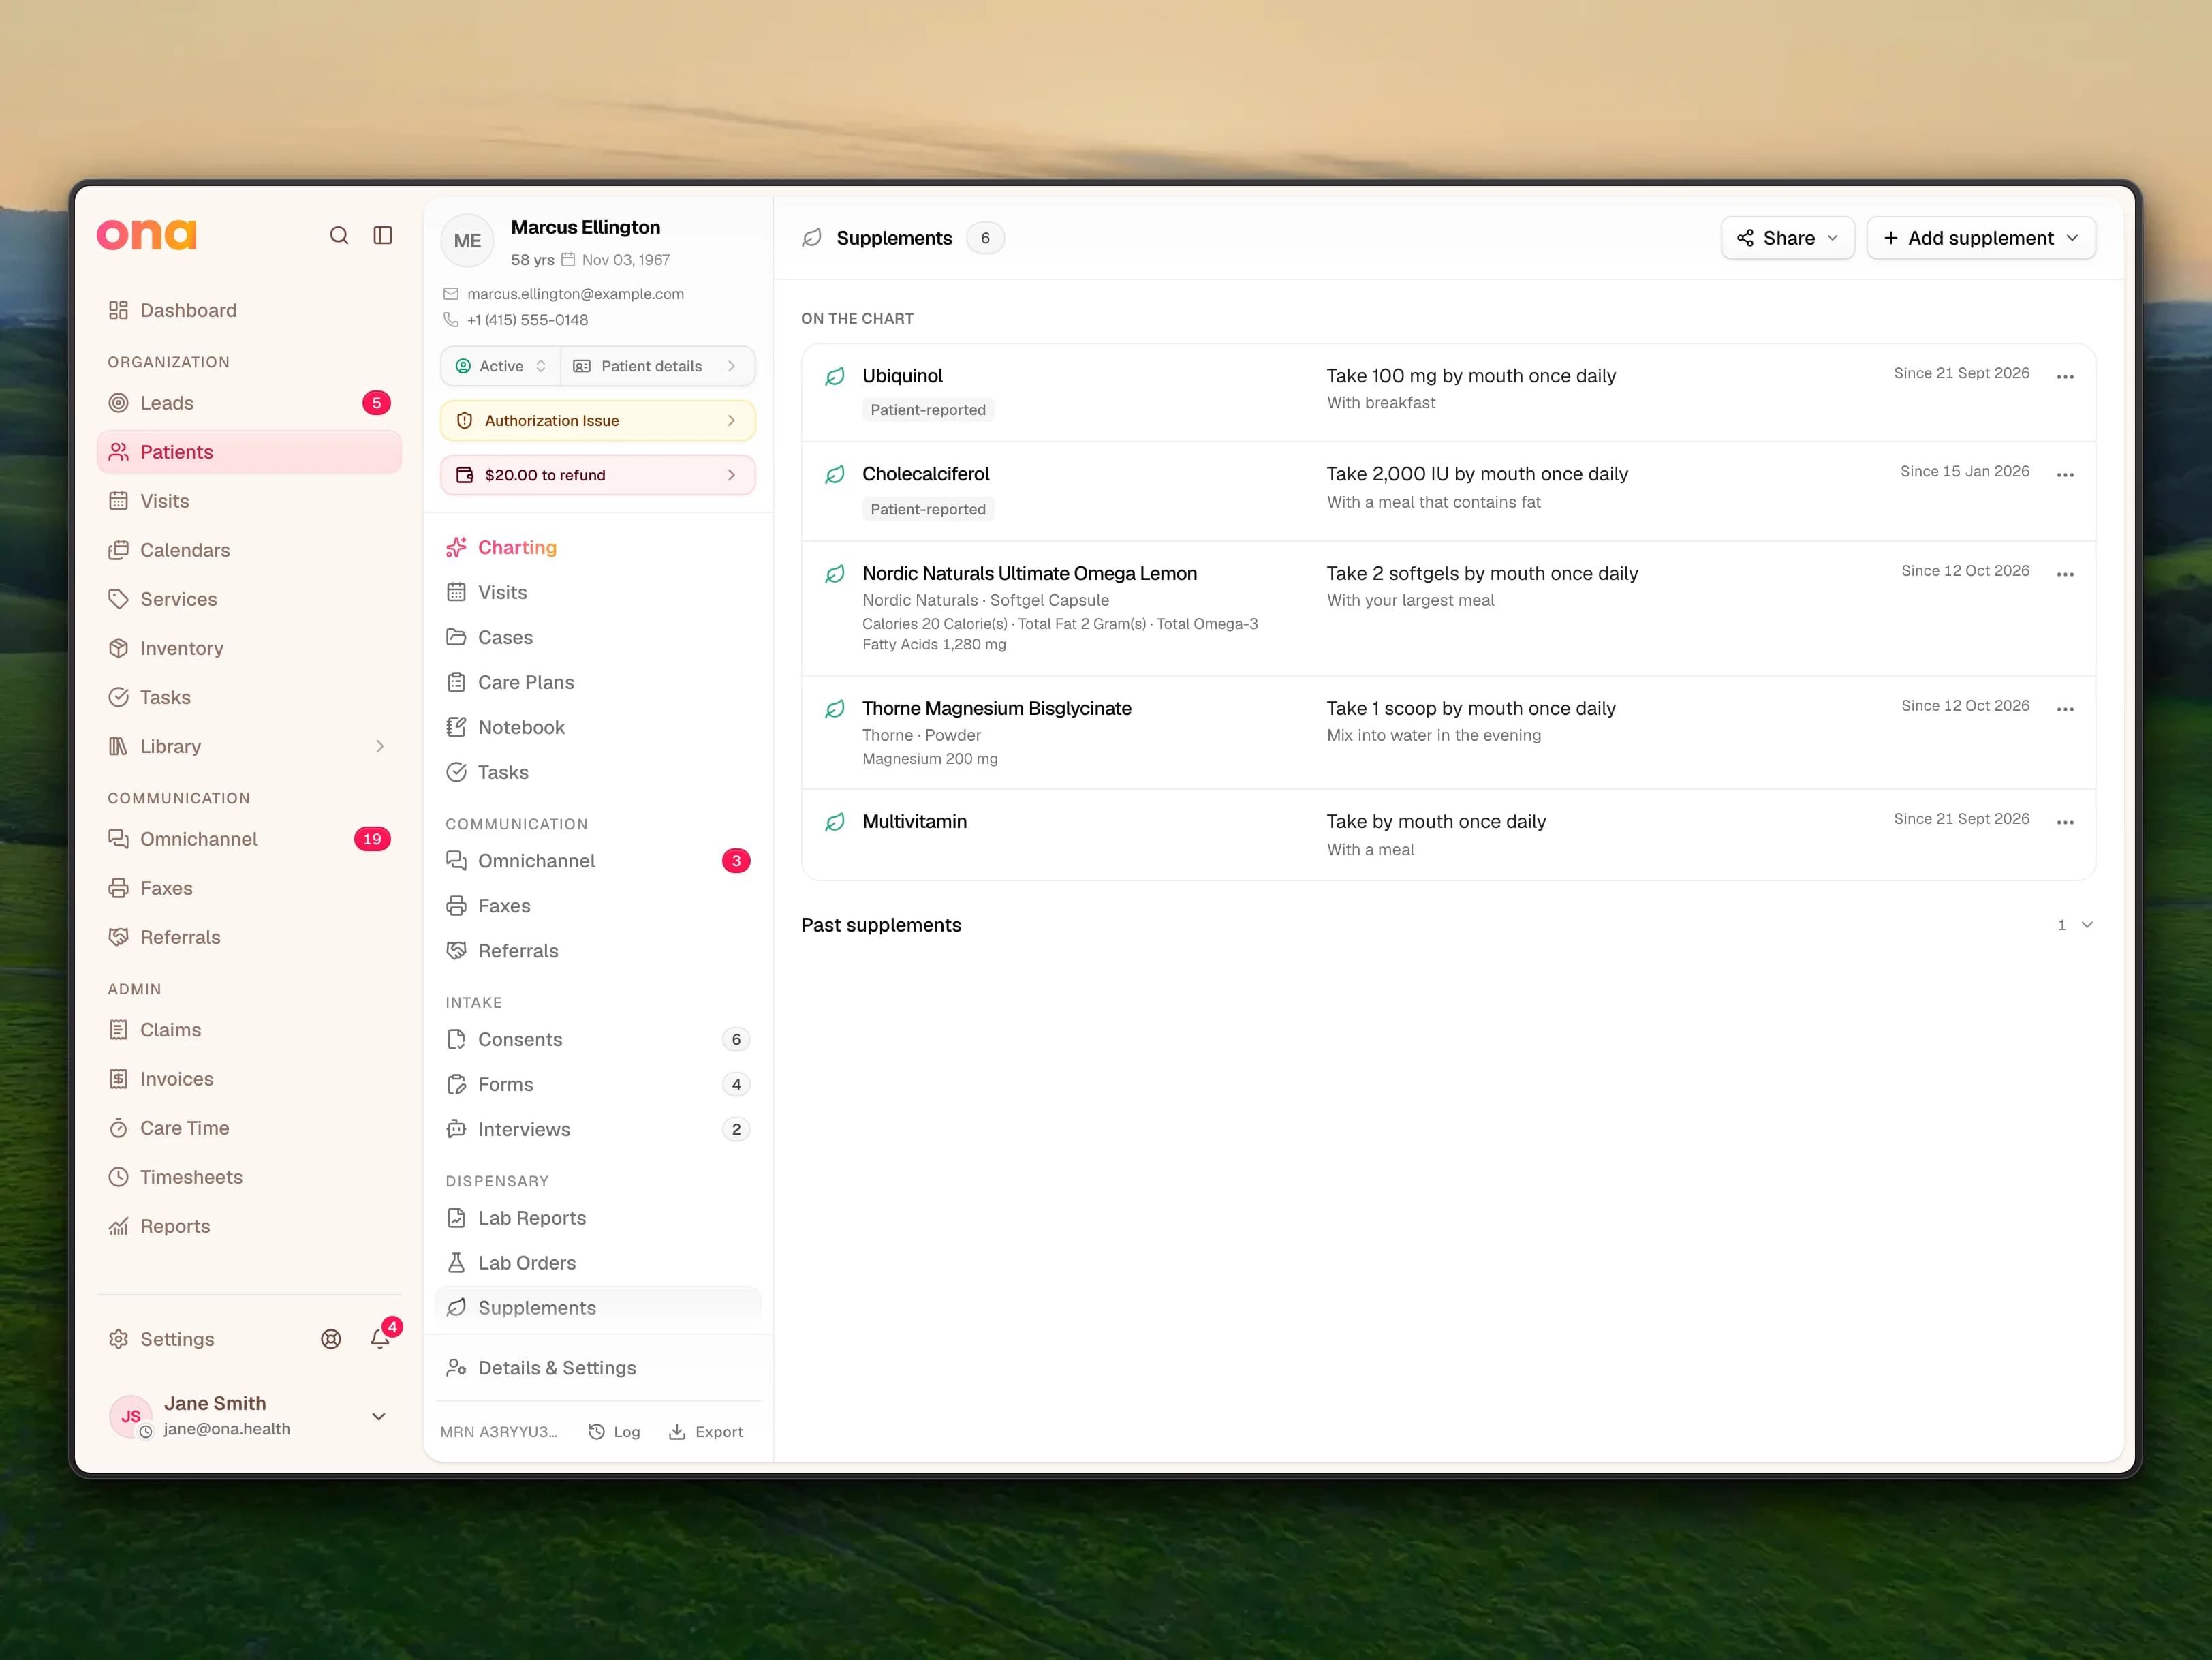The height and width of the screenshot is (1660, 2212).
Task: Open the Share dropdown
Action: [x=1787, y=238]
